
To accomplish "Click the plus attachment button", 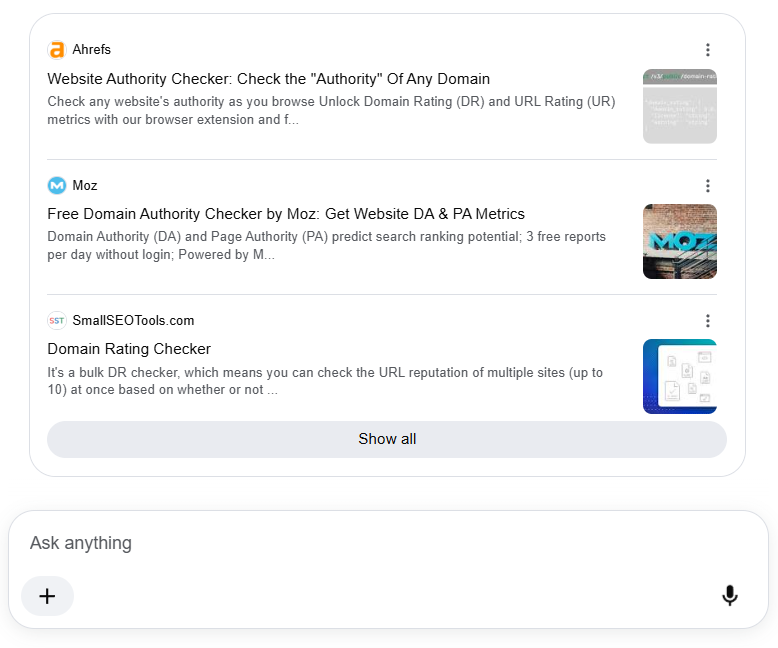I will click(x=47, y=596).
